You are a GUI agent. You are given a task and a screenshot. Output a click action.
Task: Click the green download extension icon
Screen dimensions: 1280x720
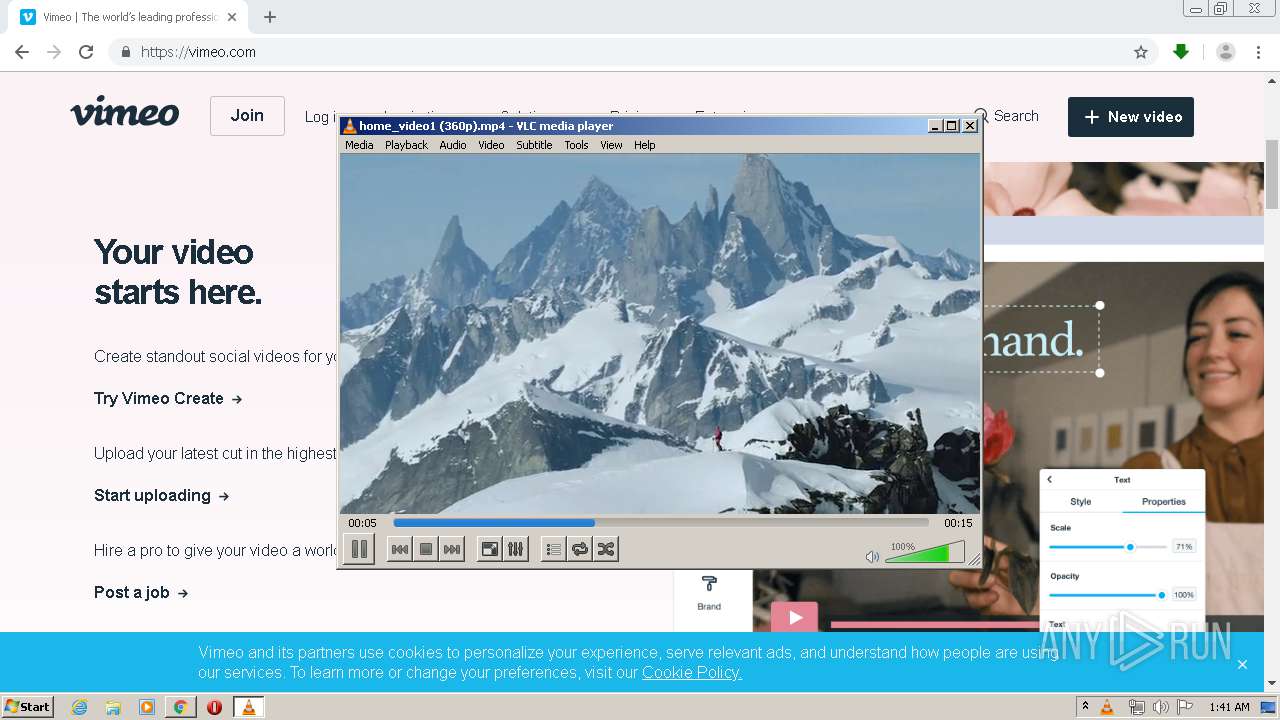point(1181,52)
